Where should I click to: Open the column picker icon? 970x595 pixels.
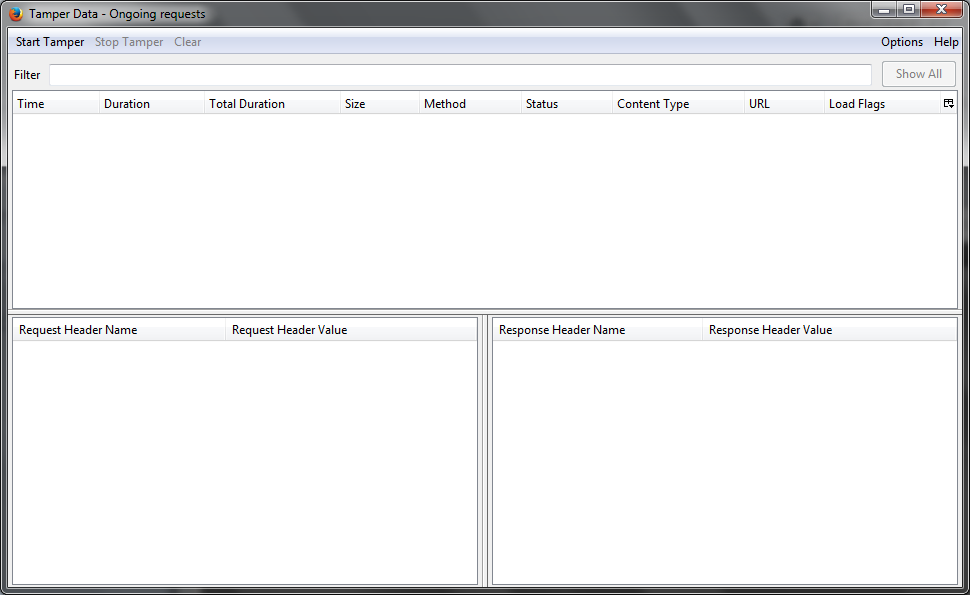(948, 103)
